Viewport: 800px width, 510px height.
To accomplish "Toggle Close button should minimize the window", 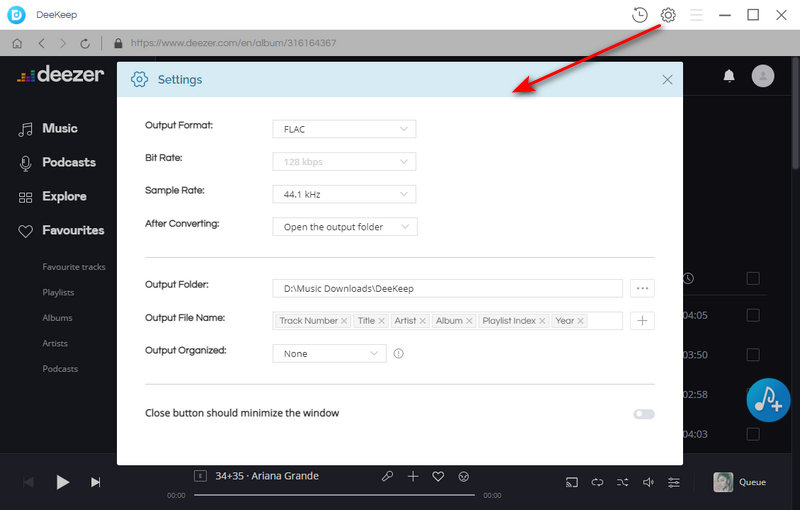I will (x=644, y=414).
